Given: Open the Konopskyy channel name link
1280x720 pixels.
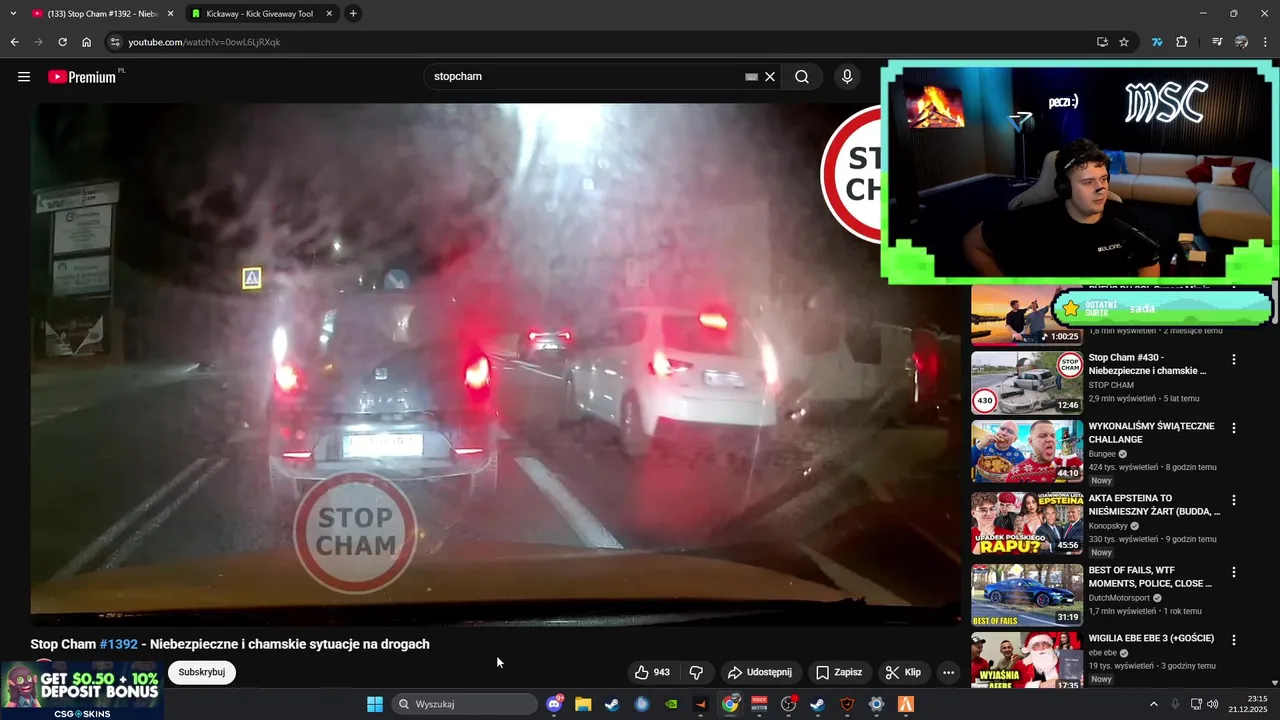Looking at the screenshot, I should tap(1109, 525).
